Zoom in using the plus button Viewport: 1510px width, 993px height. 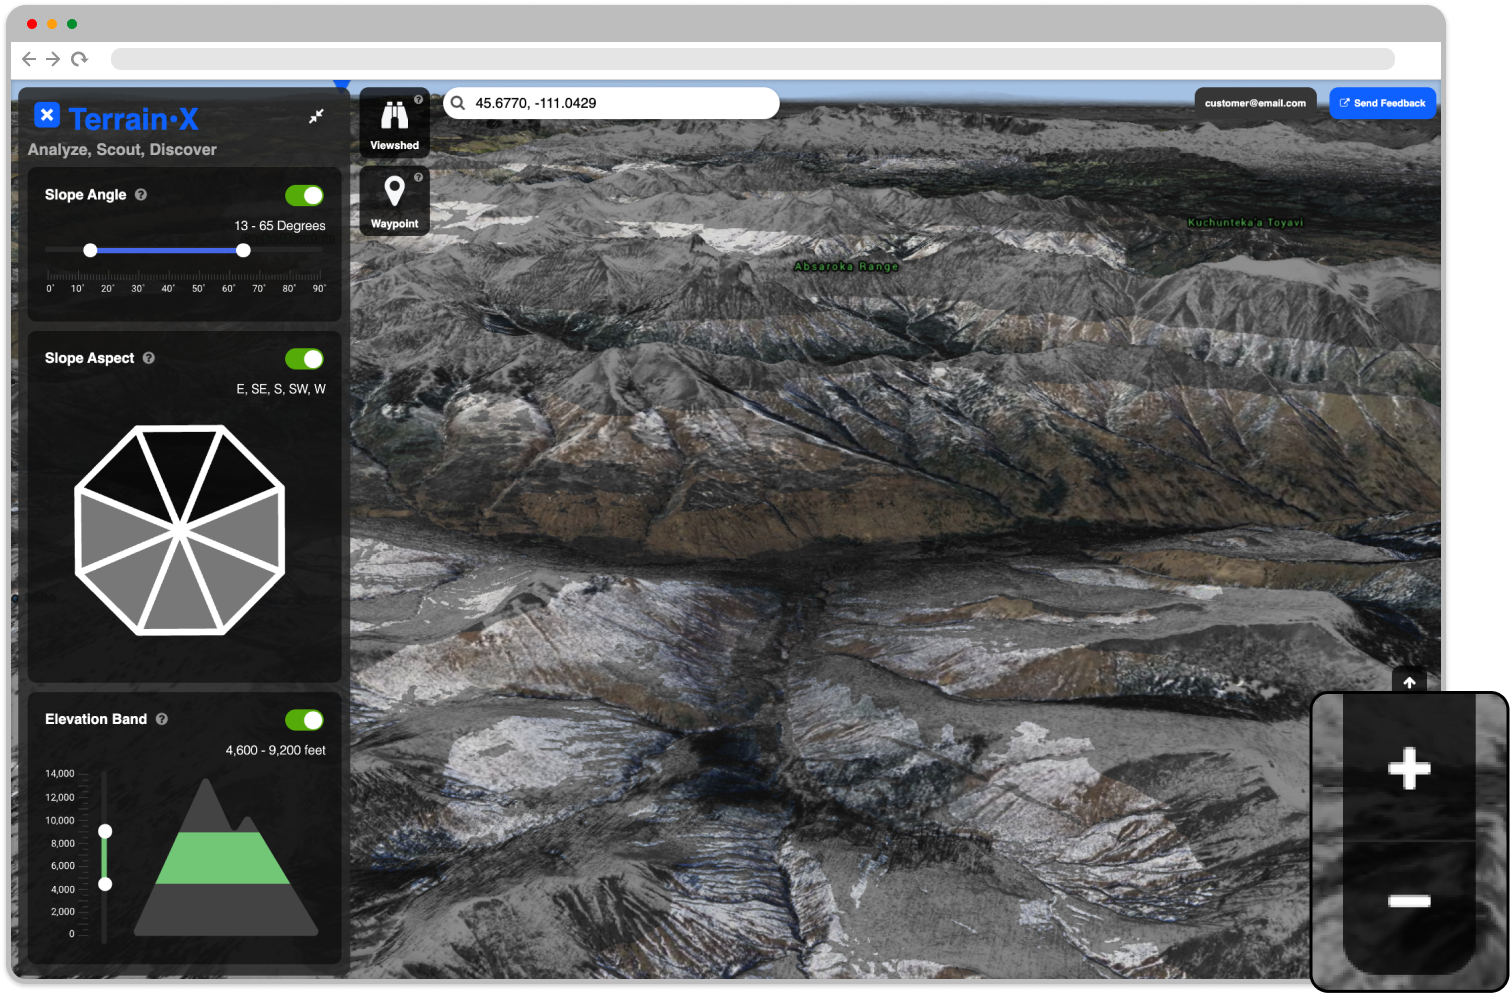click(x=1409, y=769)
